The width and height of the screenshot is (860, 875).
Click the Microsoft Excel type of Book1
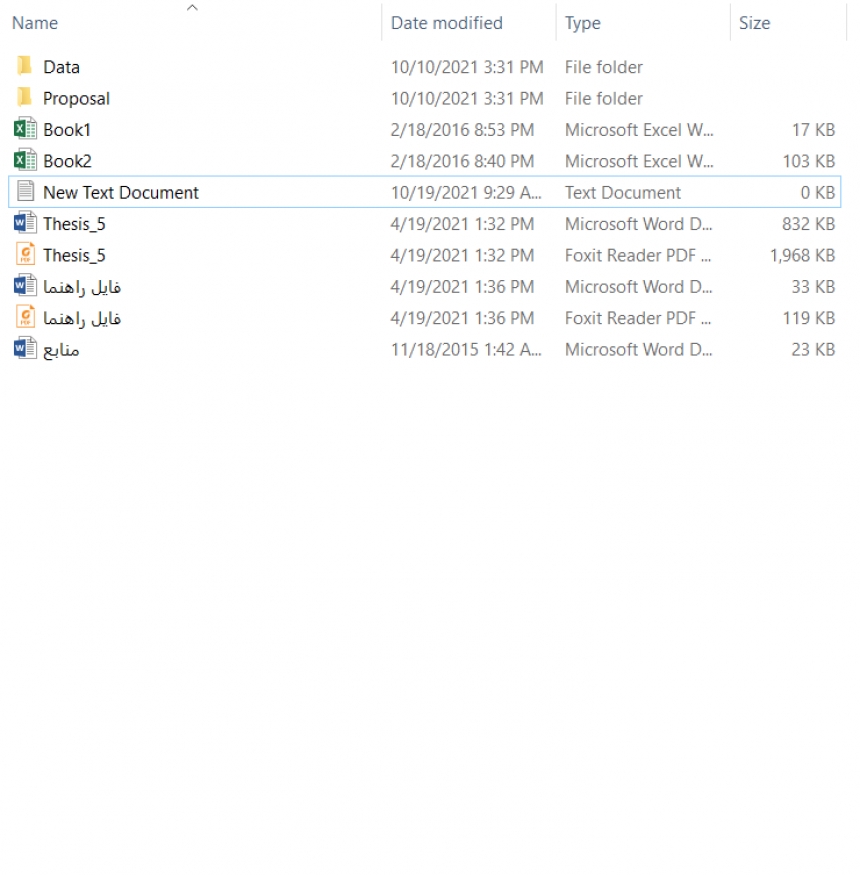click(x=639, y=130)
